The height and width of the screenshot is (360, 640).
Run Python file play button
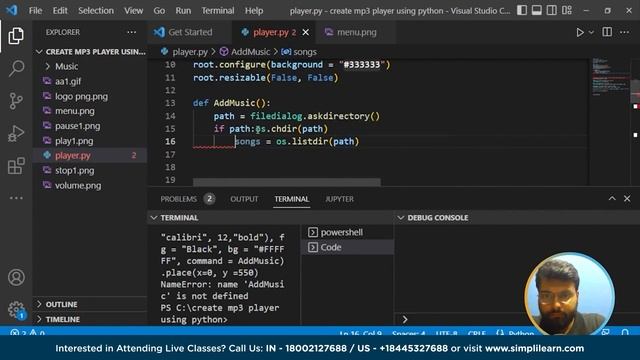point(580,32)
